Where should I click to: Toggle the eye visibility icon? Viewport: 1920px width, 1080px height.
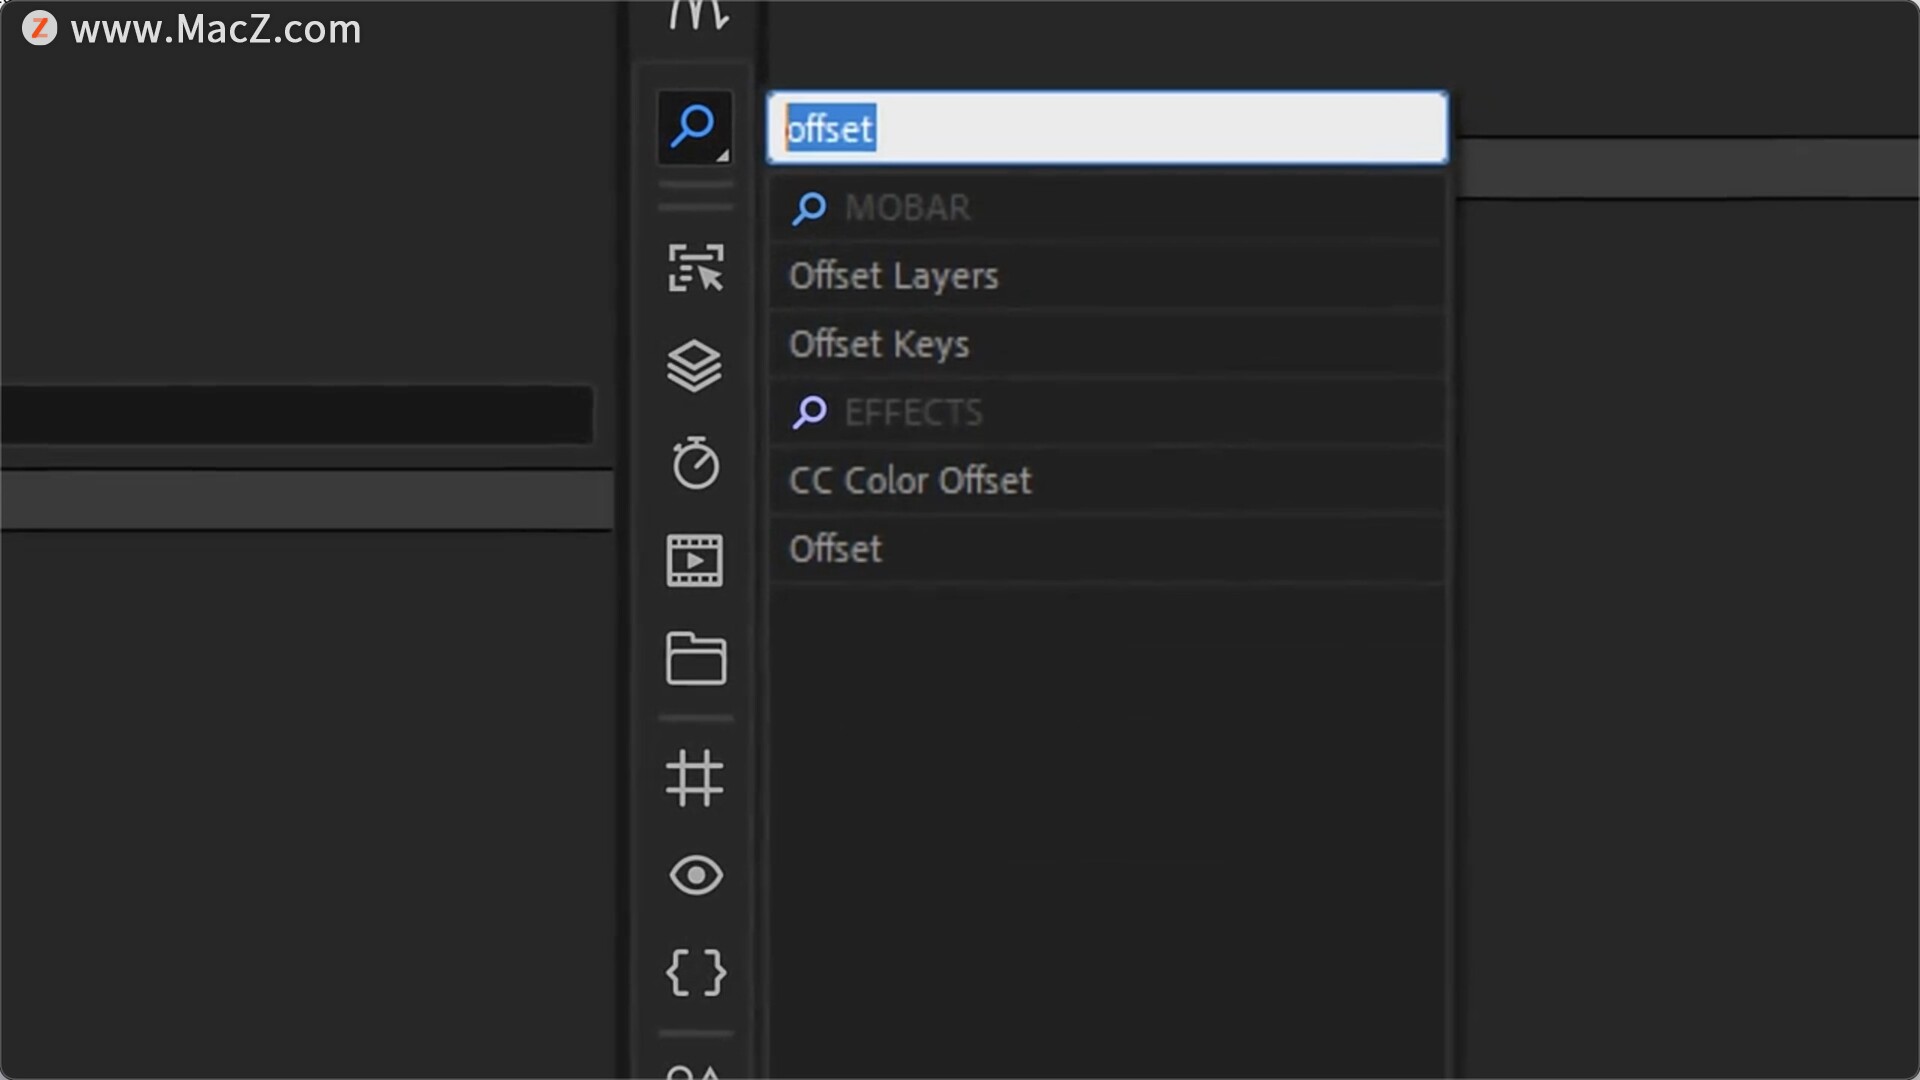(695, 875)
